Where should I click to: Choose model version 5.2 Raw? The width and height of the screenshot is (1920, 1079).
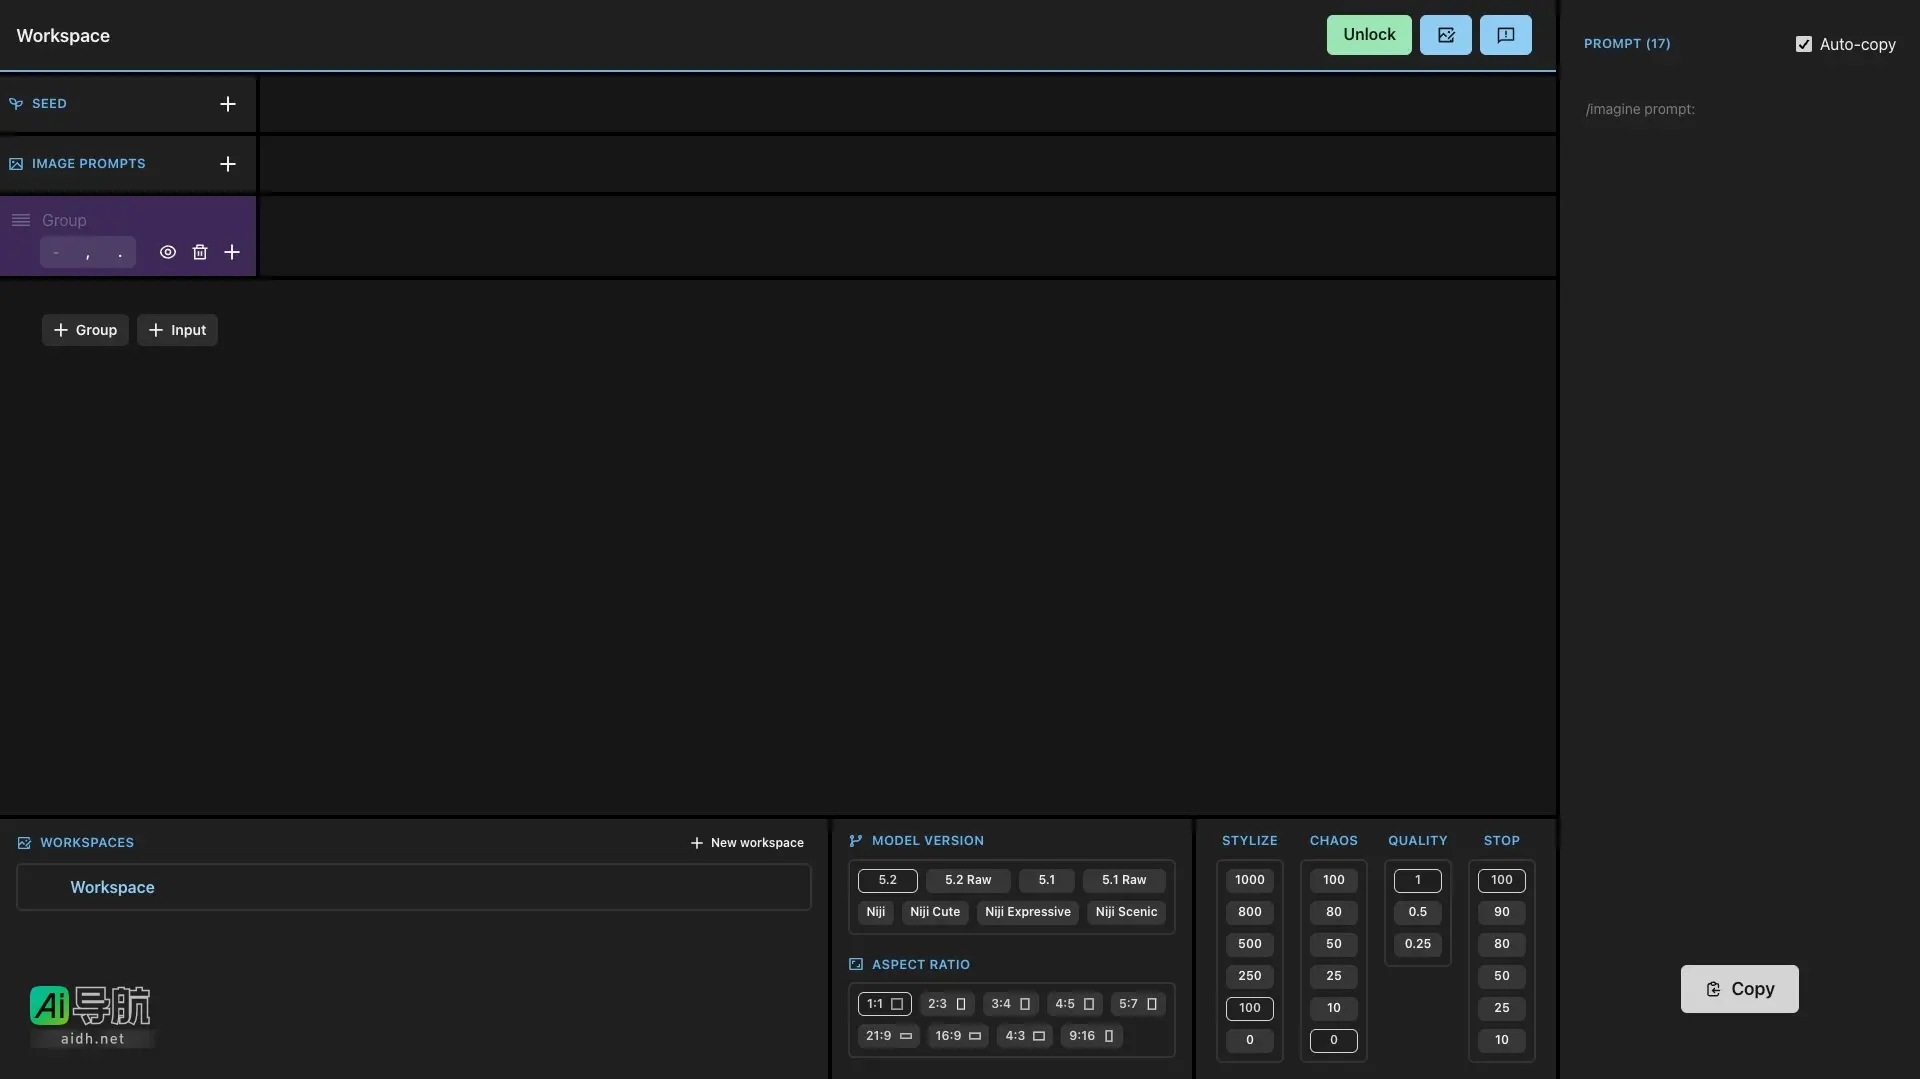coord(967,880)
